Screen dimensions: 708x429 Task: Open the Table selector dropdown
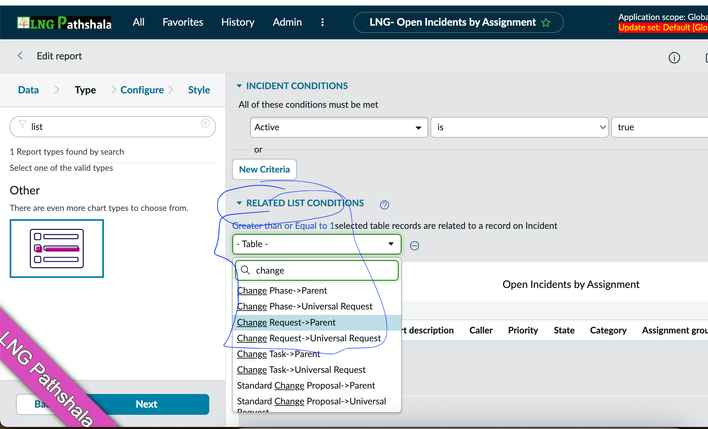[x=316, y=244]
